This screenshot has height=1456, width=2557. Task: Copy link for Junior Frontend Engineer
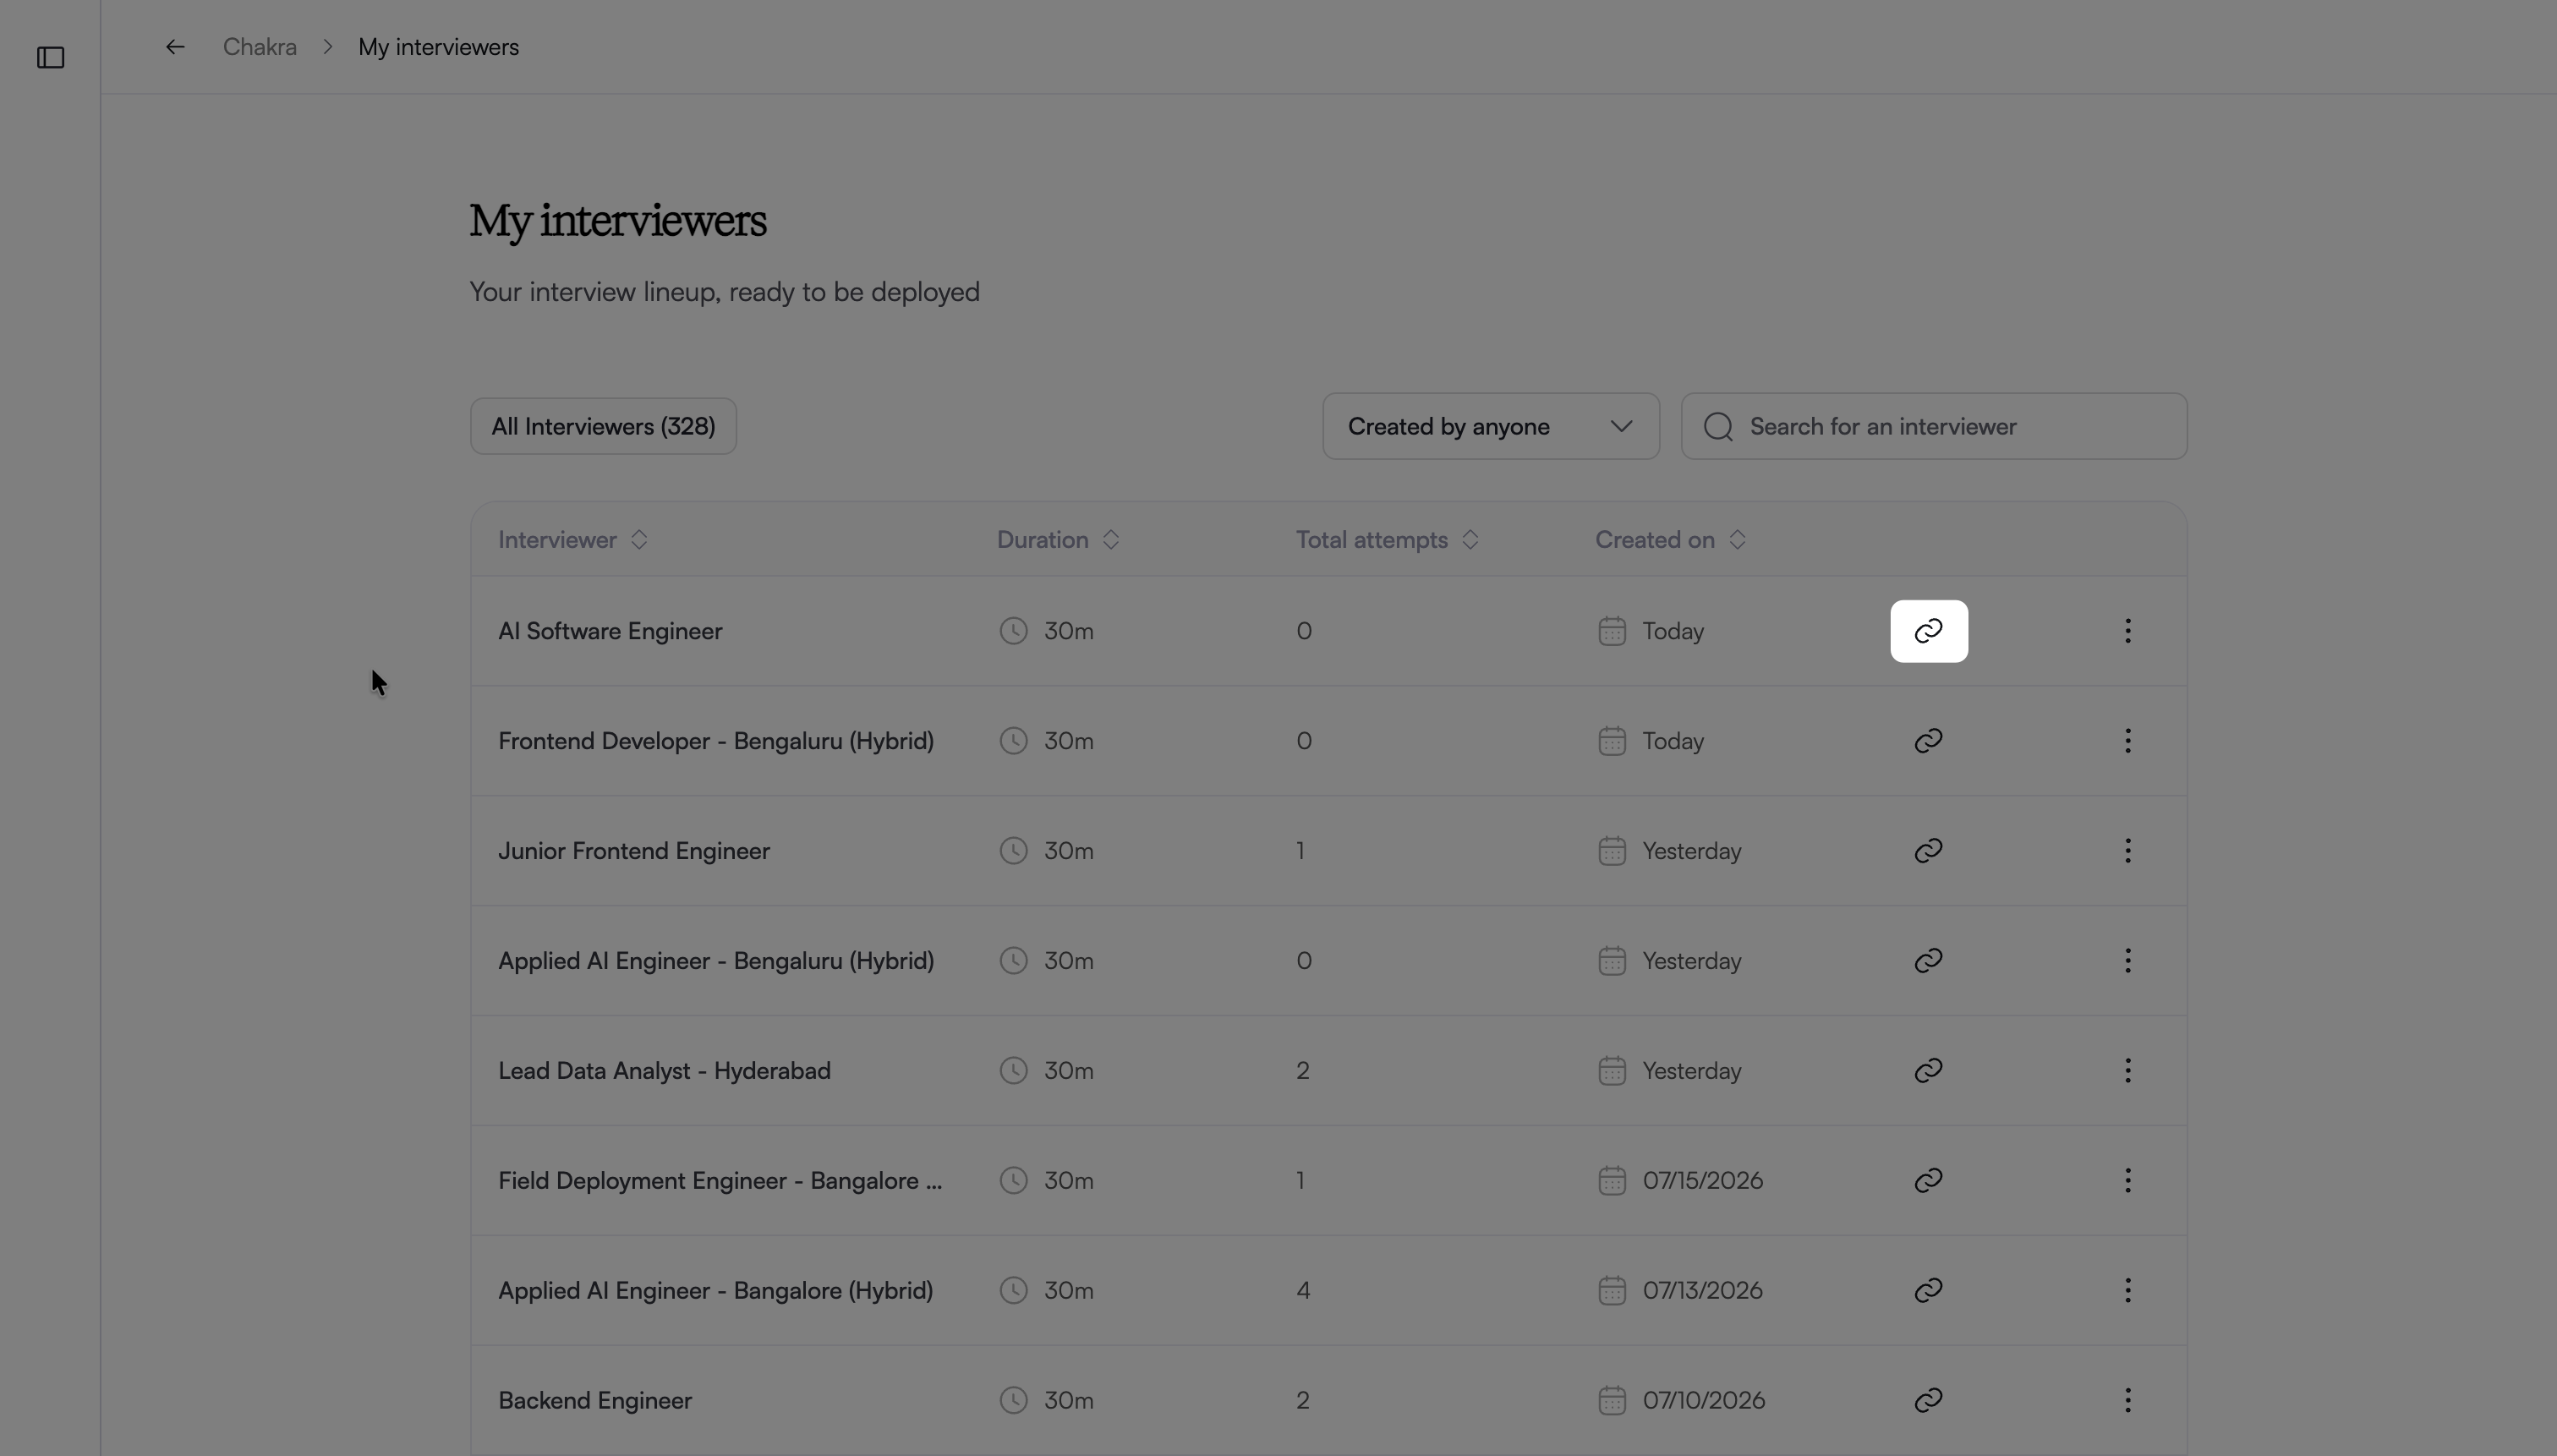[x=1928, y=851]
